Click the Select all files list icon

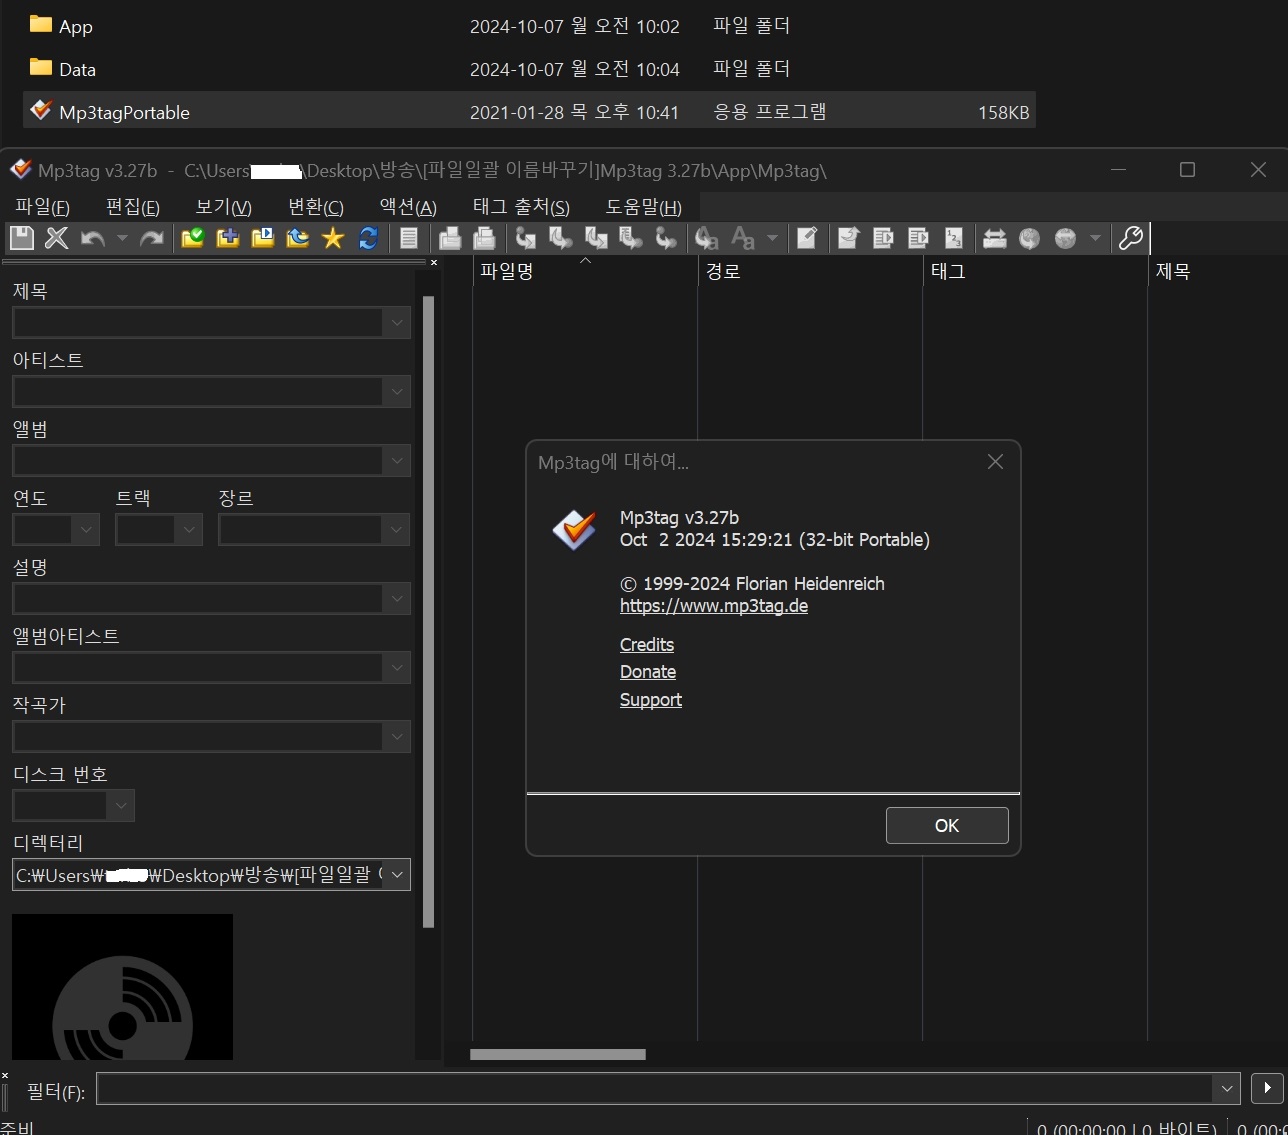409,238
